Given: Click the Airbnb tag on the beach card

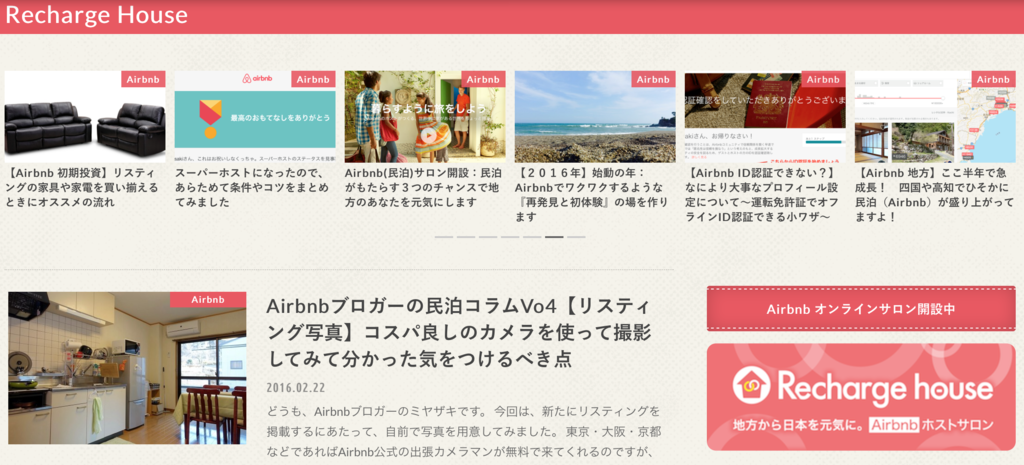Looking at the screenshot, I should [653, 79].
